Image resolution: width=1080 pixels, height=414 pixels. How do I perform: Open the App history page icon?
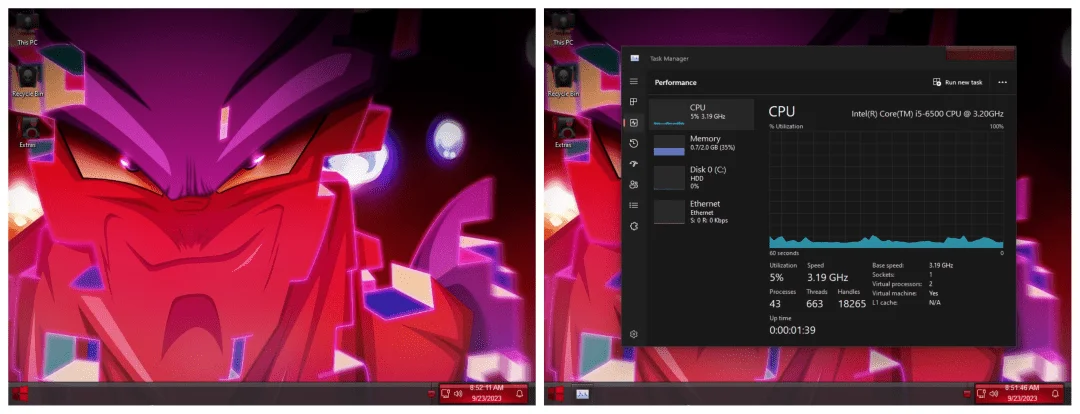(634, 143)
